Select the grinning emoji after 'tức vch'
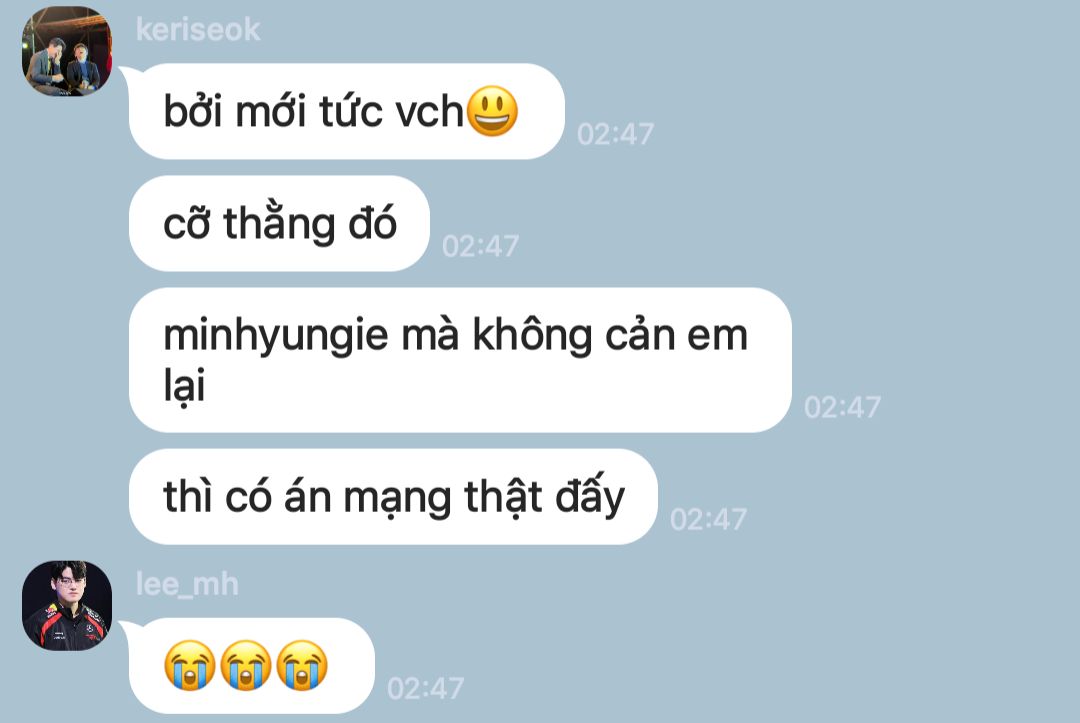 492,111
